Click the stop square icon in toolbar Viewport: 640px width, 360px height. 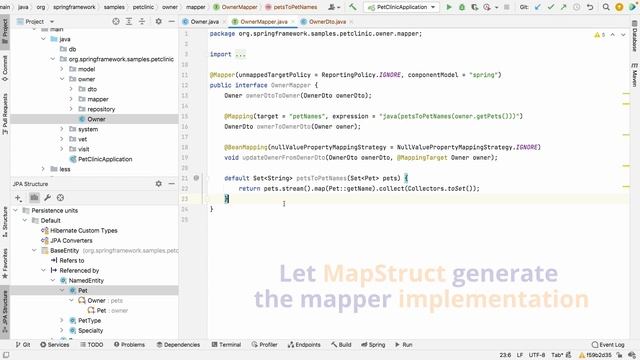507,7
